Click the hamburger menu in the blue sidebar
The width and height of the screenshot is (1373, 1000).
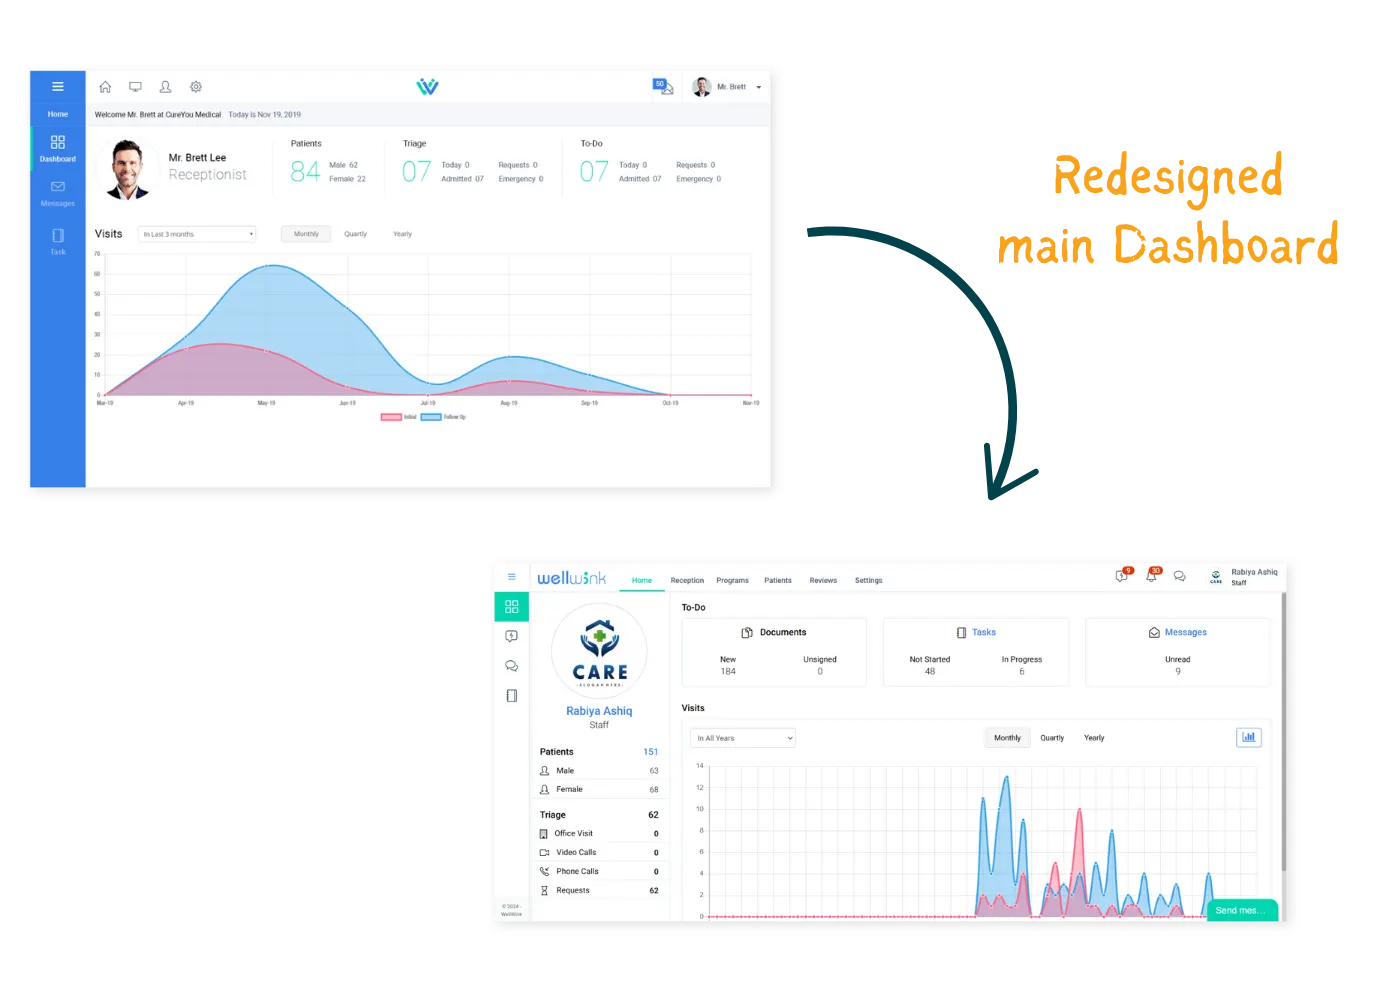[x=58, y=87]
